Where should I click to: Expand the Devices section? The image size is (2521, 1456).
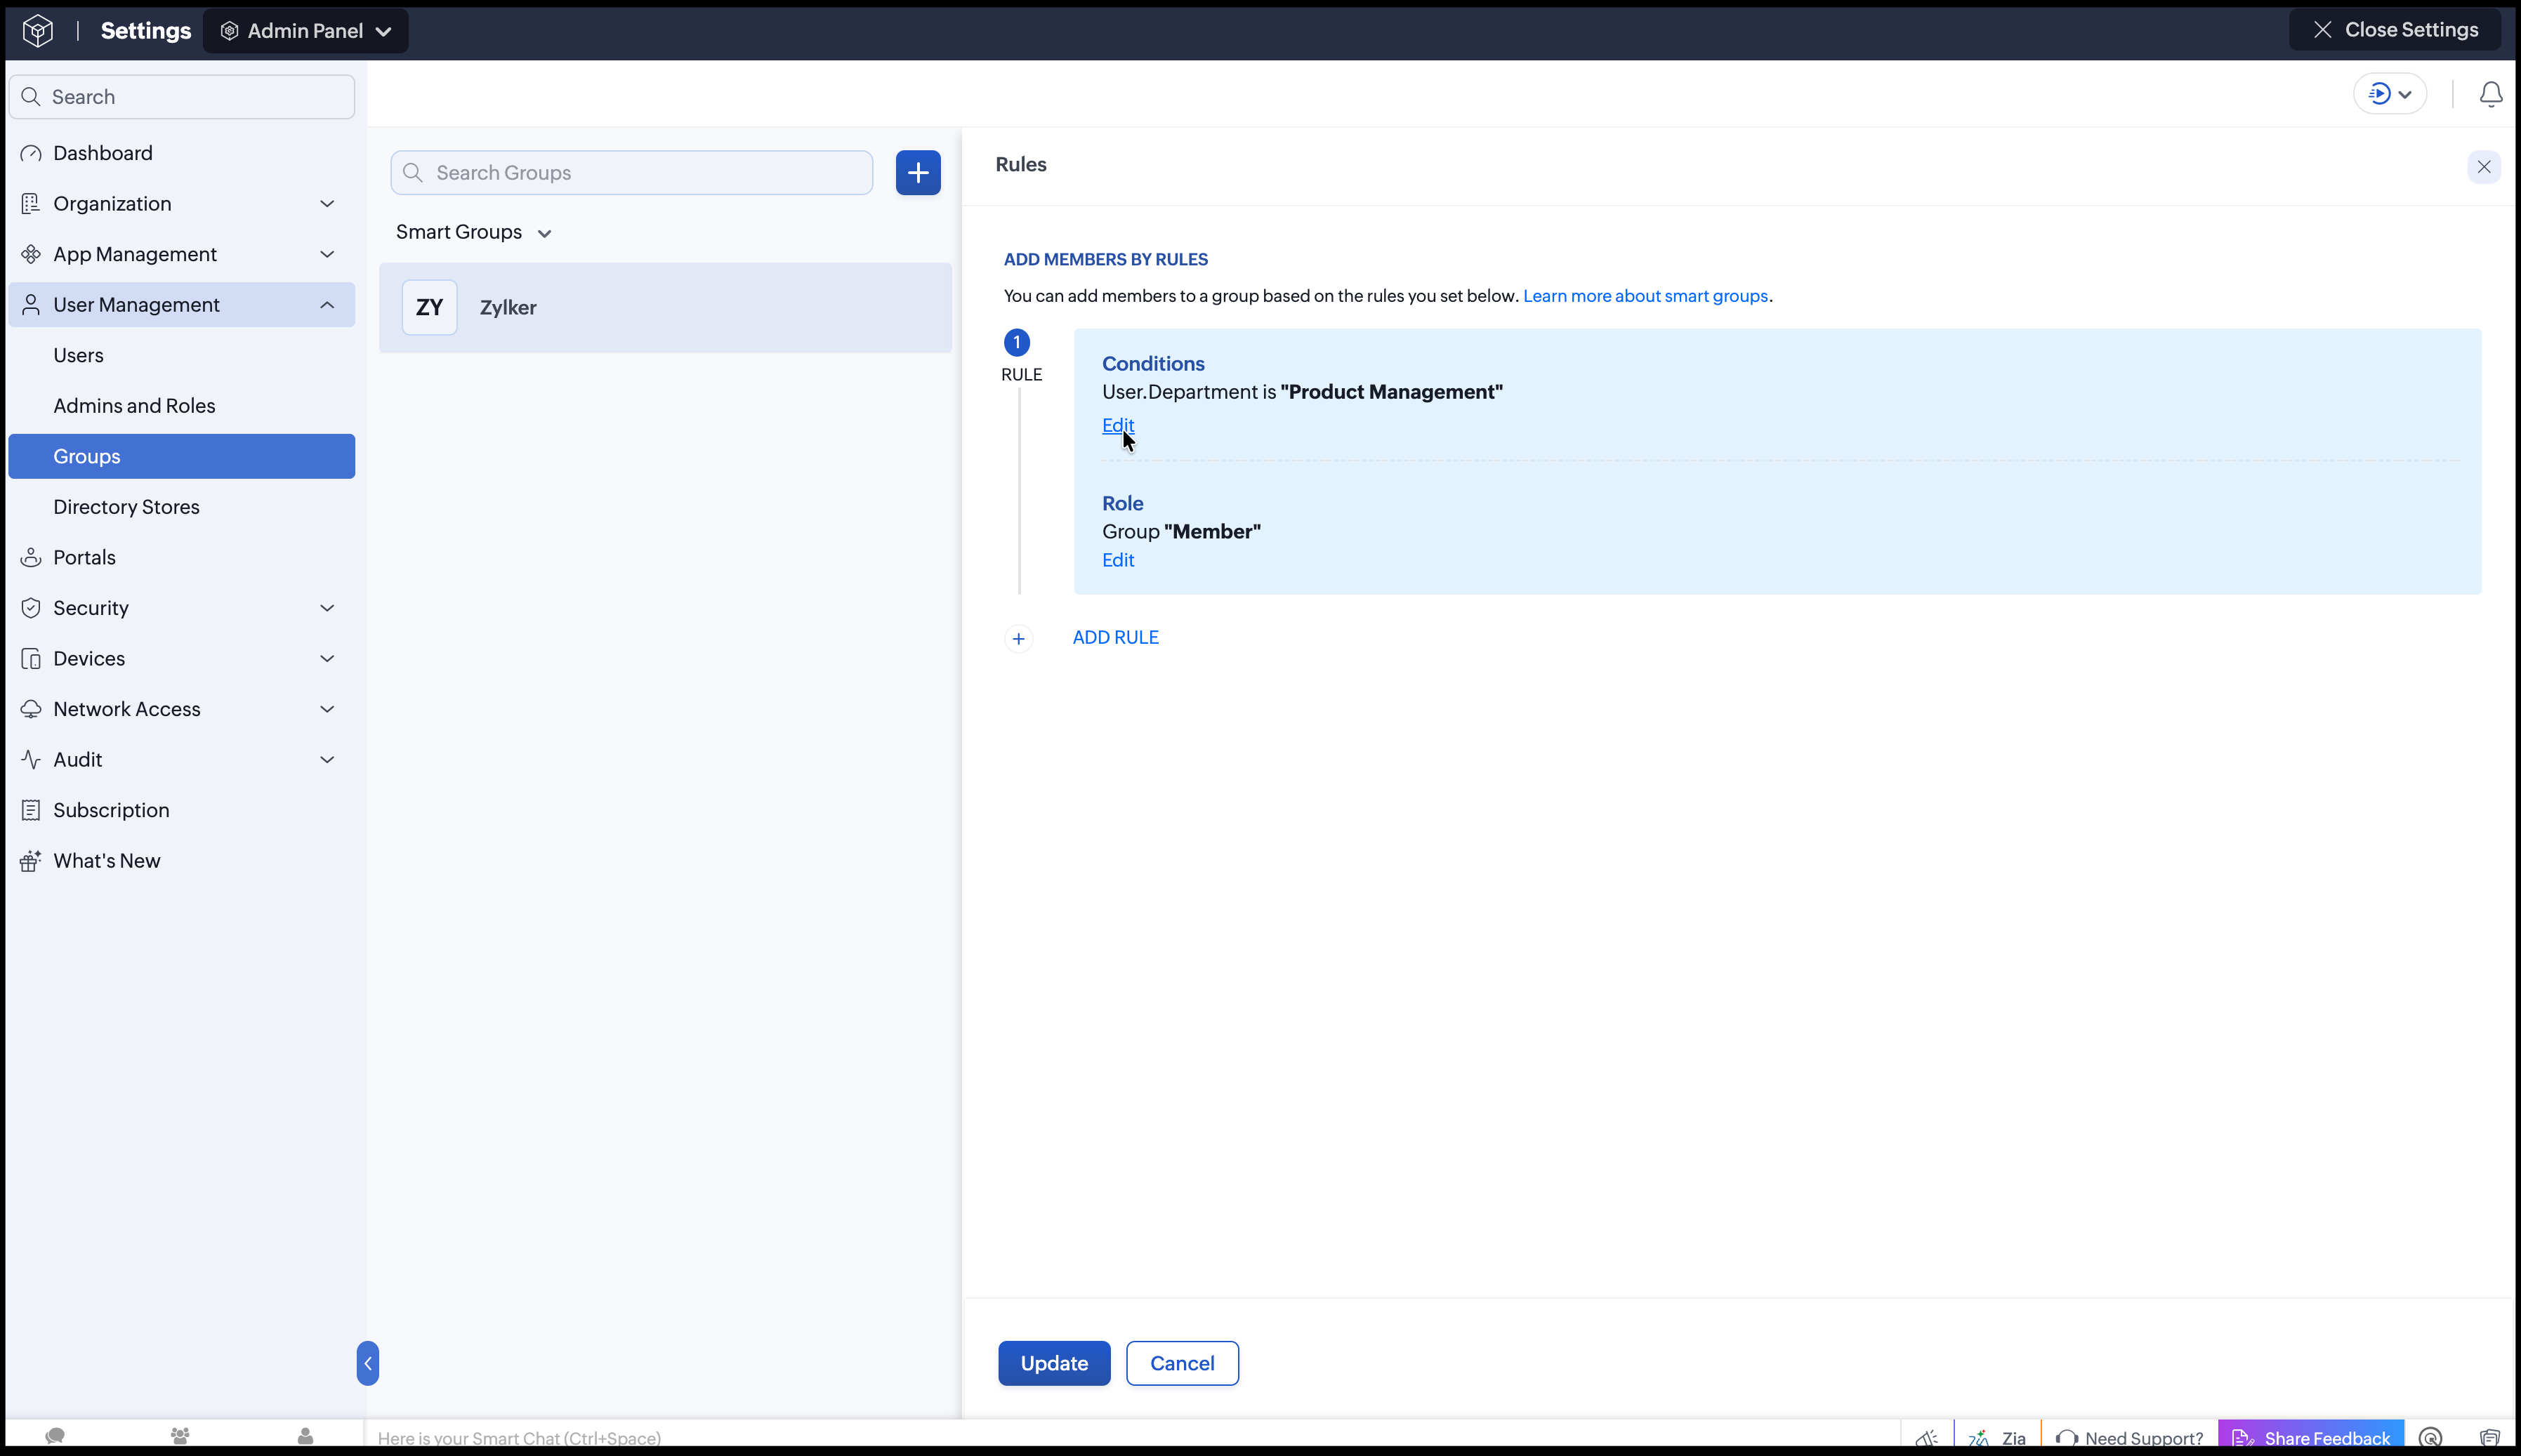[182, 658]
